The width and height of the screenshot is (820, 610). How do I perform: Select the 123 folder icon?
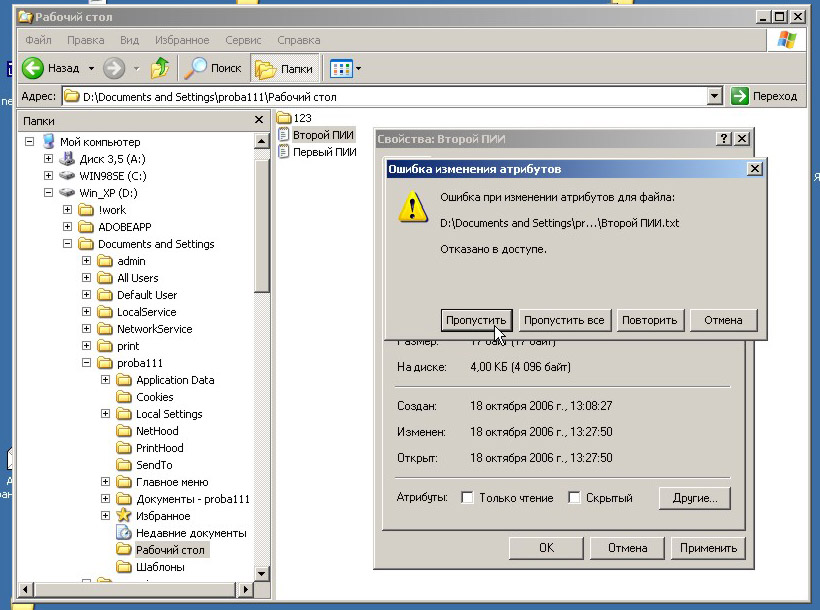tap(283, 118)
